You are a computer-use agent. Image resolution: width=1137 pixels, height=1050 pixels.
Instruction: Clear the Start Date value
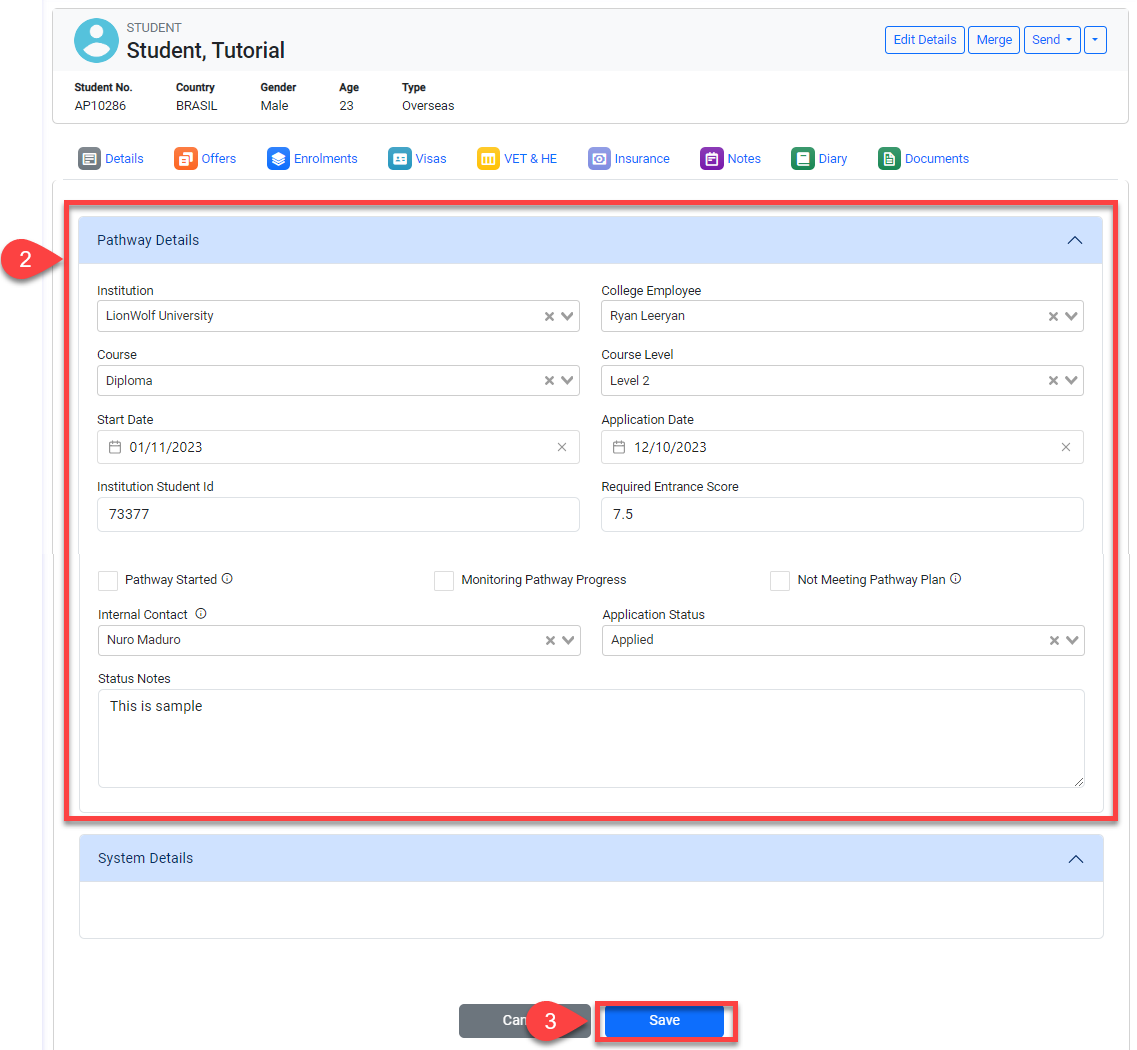click(x=561, y=447)
